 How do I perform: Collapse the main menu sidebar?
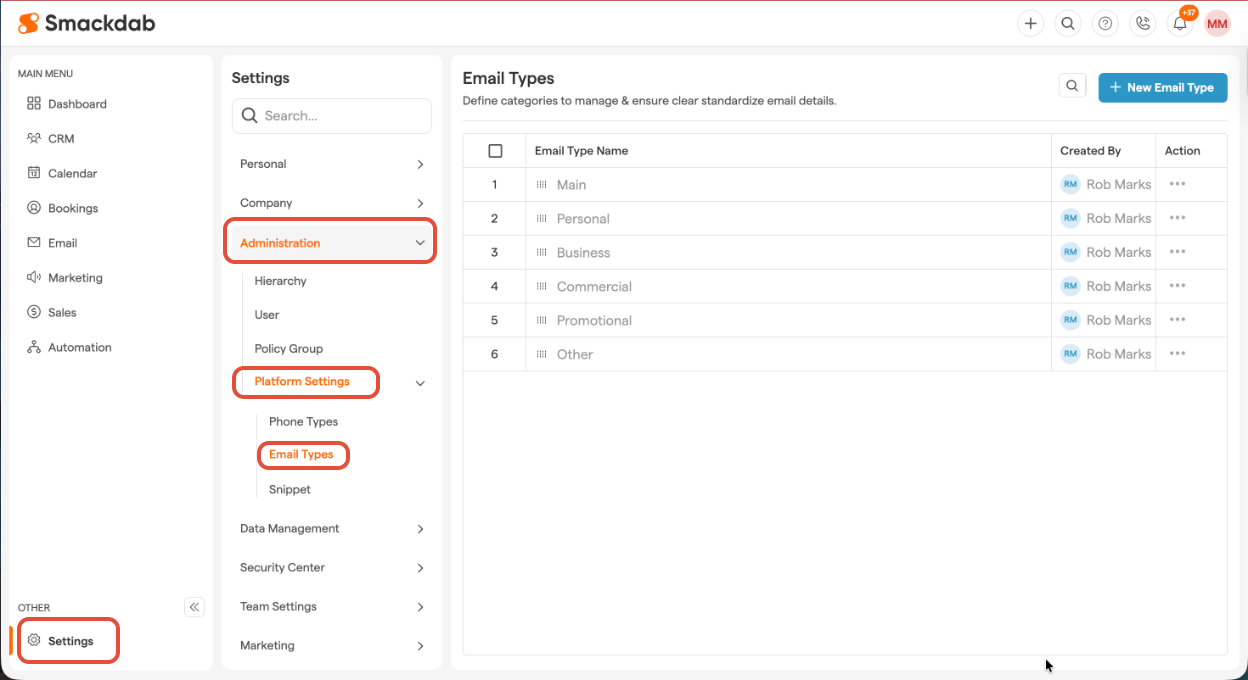click(194, 607)
